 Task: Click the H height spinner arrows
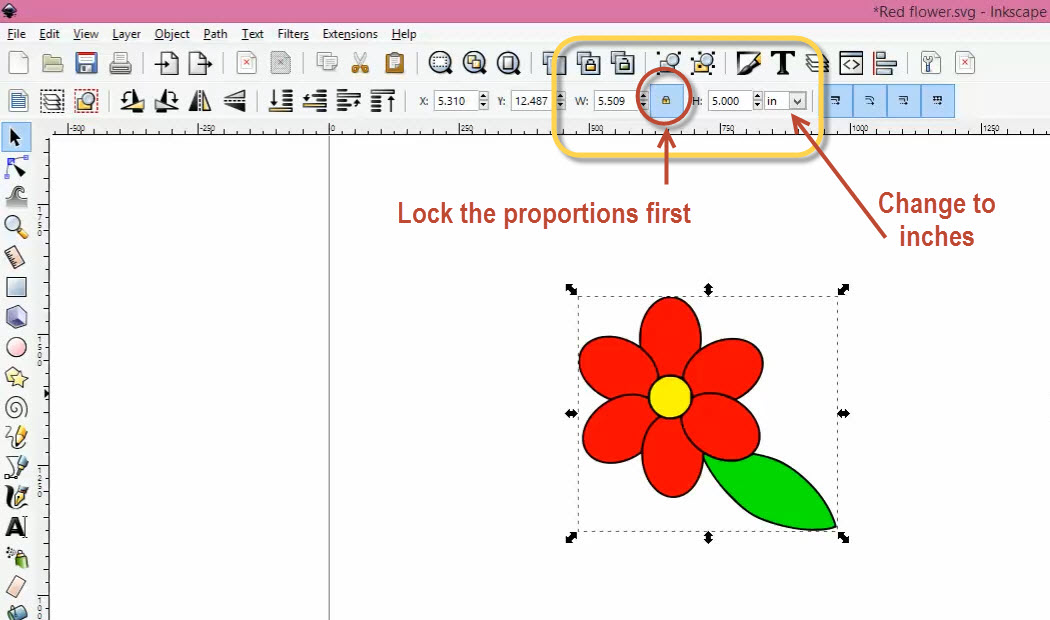tap(757, 101)
